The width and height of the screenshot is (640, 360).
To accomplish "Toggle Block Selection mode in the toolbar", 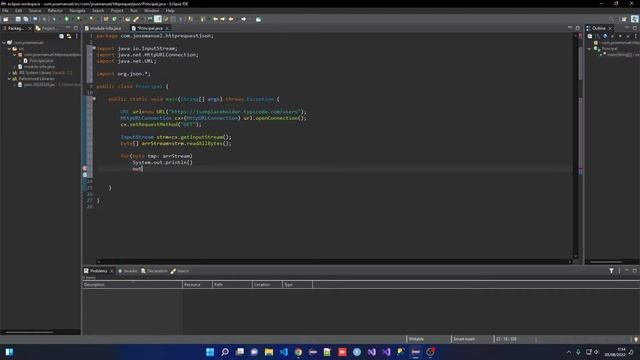I will click(173, 19).
